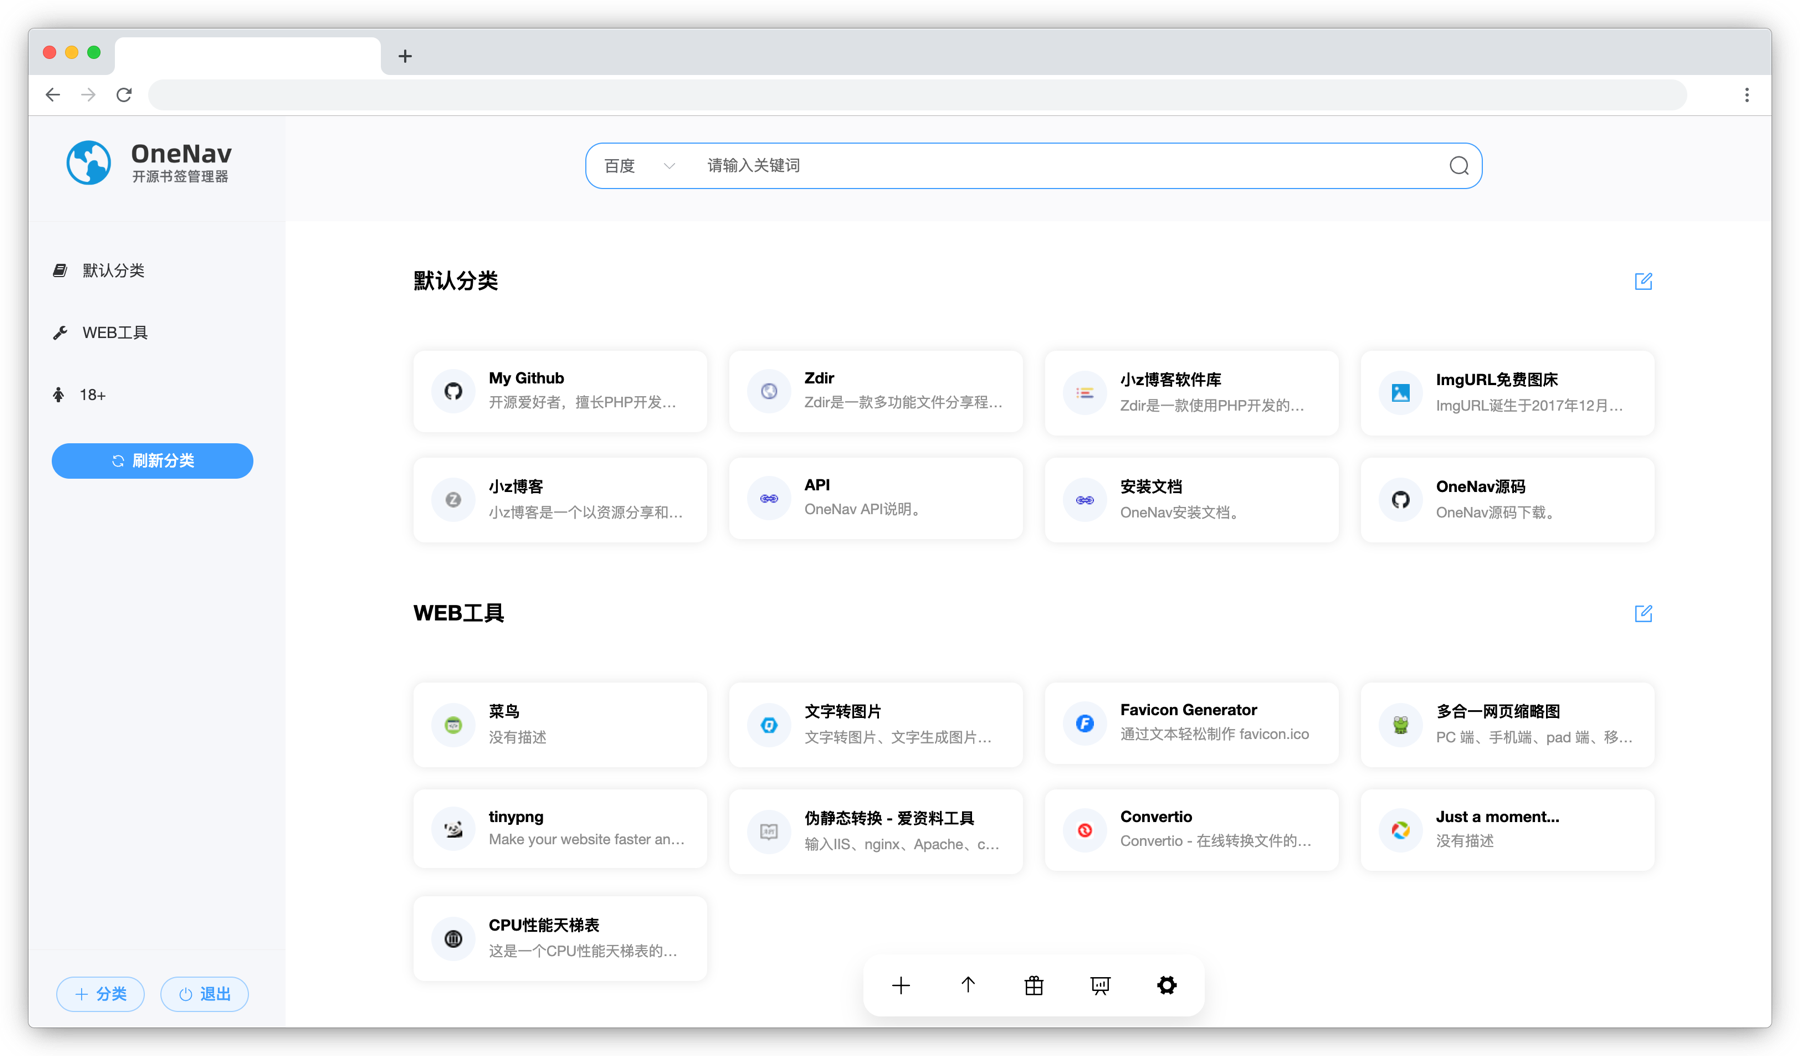This screenshot has height=1056, width=1800.
Task: Click the browser forward arrow
Action: click(x=88, y=95)
